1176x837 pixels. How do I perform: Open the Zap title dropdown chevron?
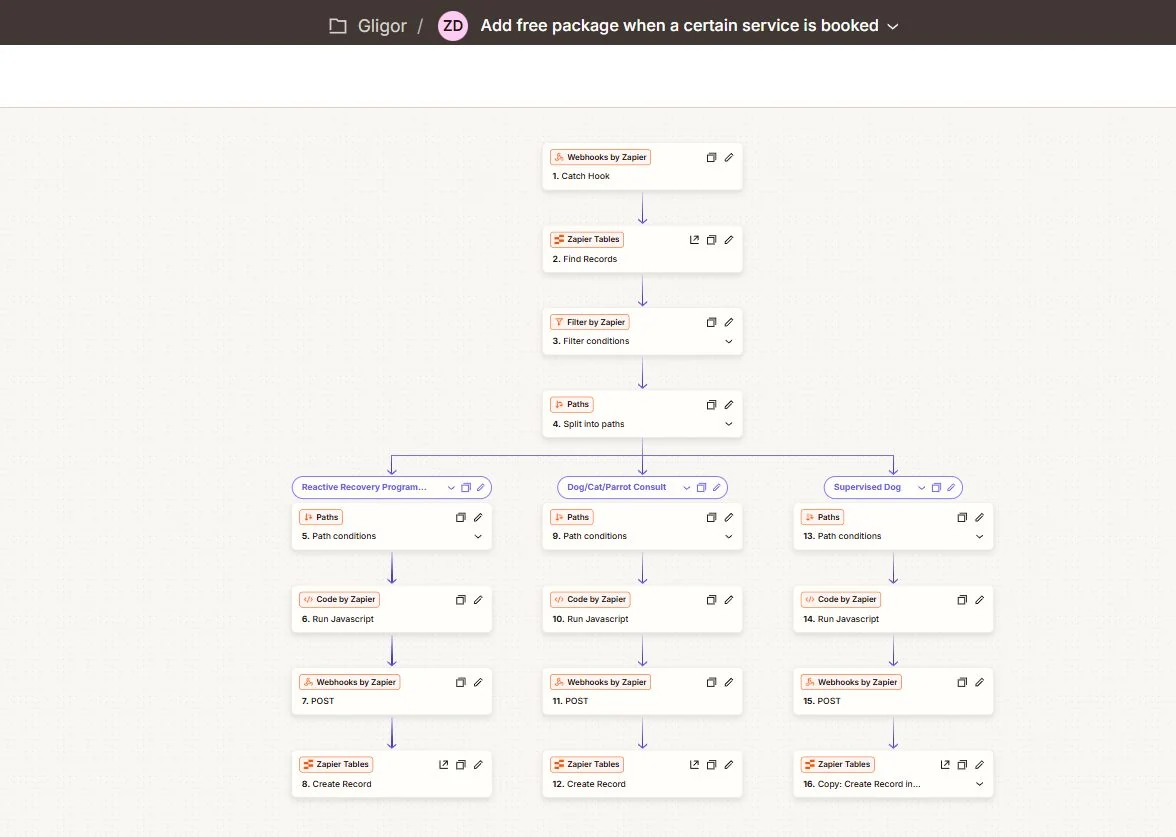click(892, 26)
